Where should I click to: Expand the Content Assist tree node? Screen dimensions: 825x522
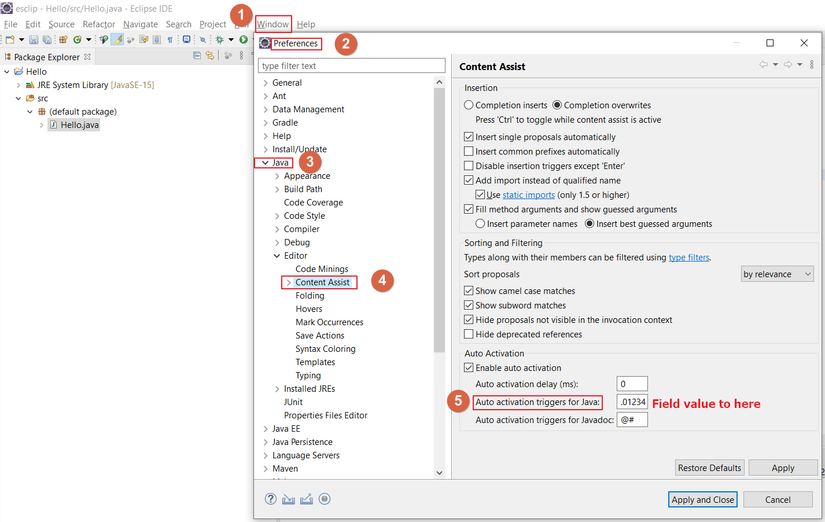click(288, 283)
